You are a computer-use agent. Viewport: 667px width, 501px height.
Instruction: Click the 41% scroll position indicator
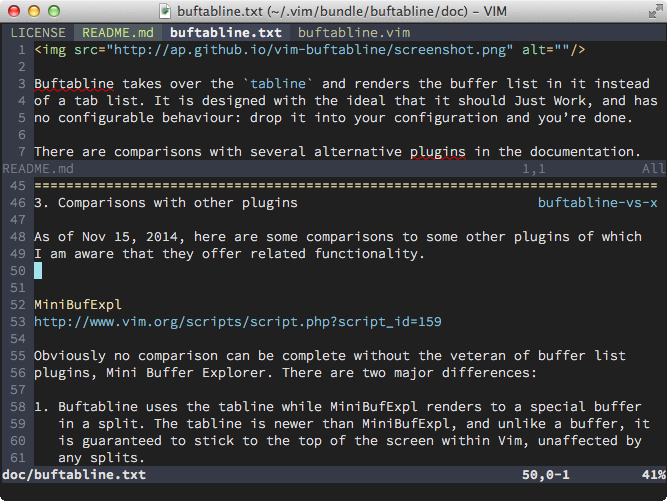coord(654,475)
